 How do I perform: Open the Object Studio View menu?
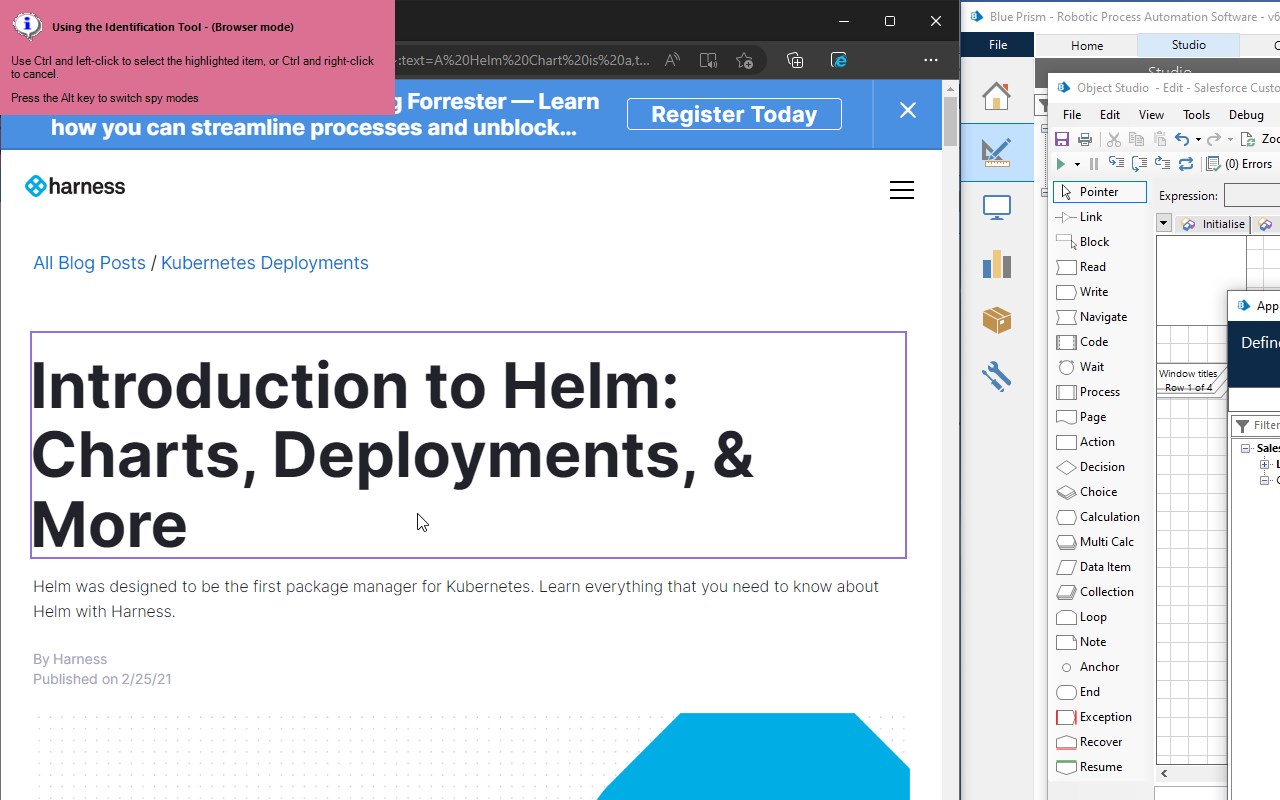1151,115
